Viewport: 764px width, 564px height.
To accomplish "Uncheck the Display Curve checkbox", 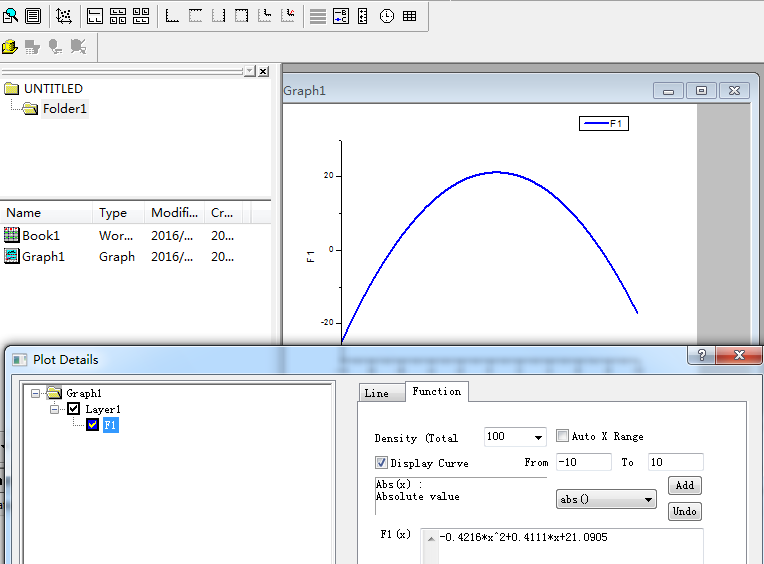I will point(382,463).
